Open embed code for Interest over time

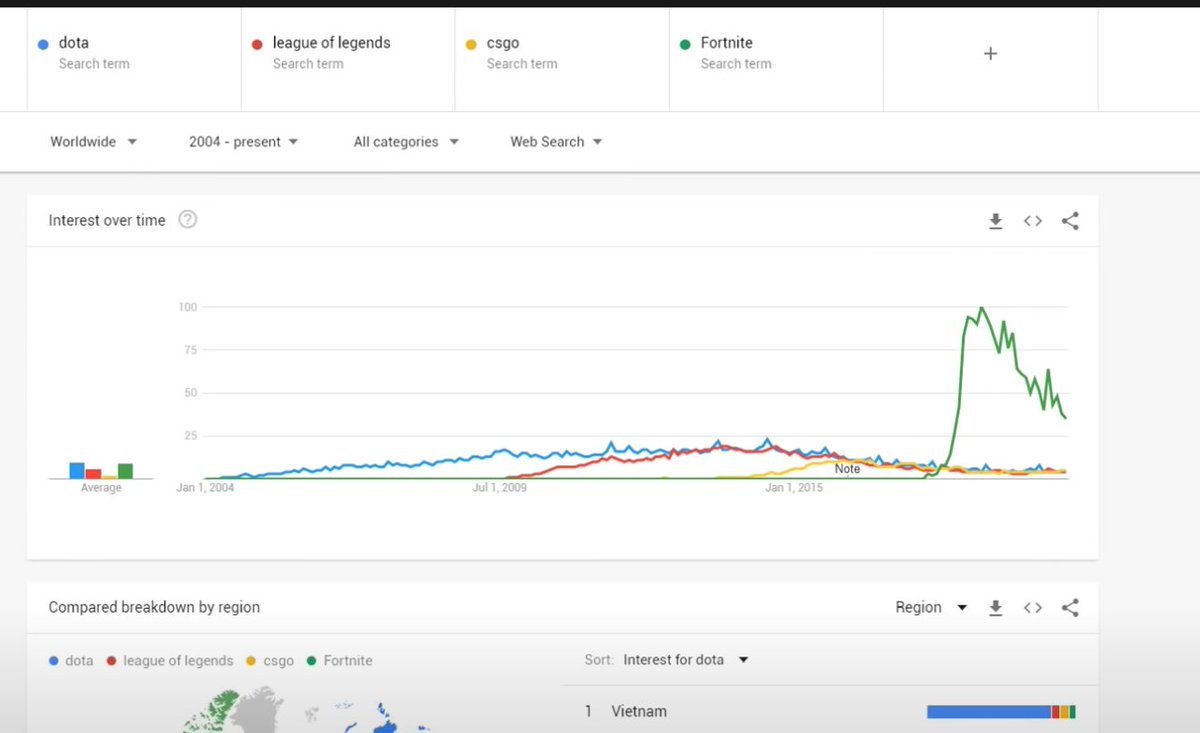(1033, 221)
